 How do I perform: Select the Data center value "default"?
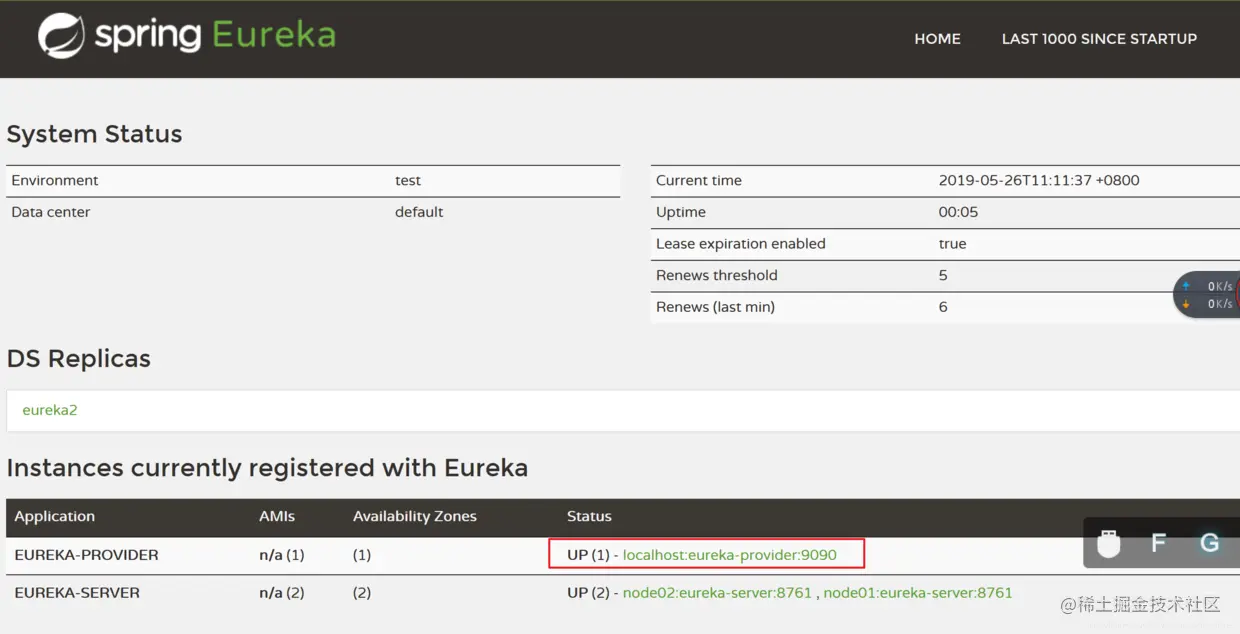coord(419,212)
